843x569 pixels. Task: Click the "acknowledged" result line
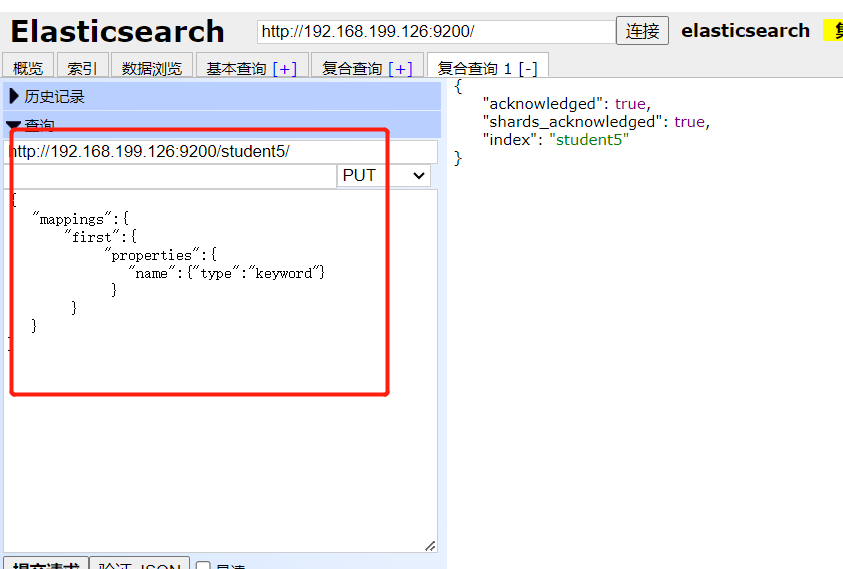point(567,103)
